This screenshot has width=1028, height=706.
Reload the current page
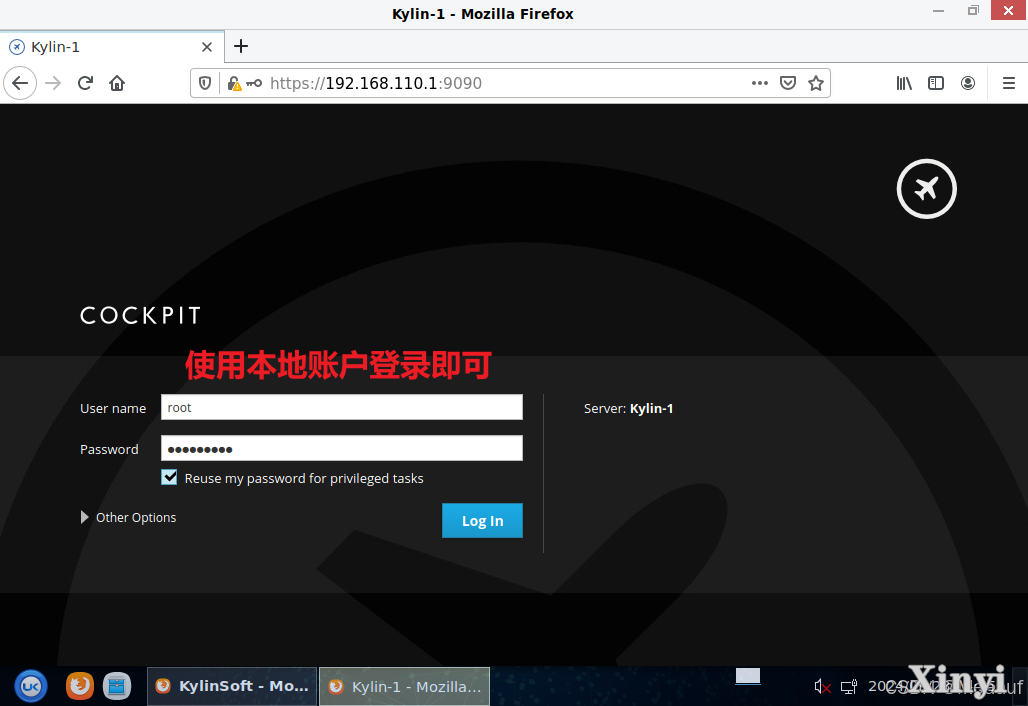click(85, 83)
